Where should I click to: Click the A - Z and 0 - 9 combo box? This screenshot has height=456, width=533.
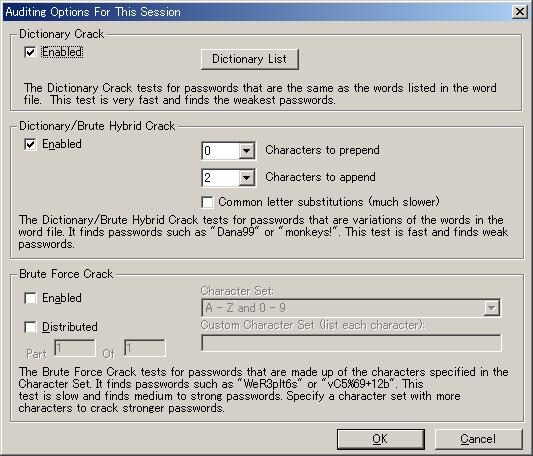[351, 308]
